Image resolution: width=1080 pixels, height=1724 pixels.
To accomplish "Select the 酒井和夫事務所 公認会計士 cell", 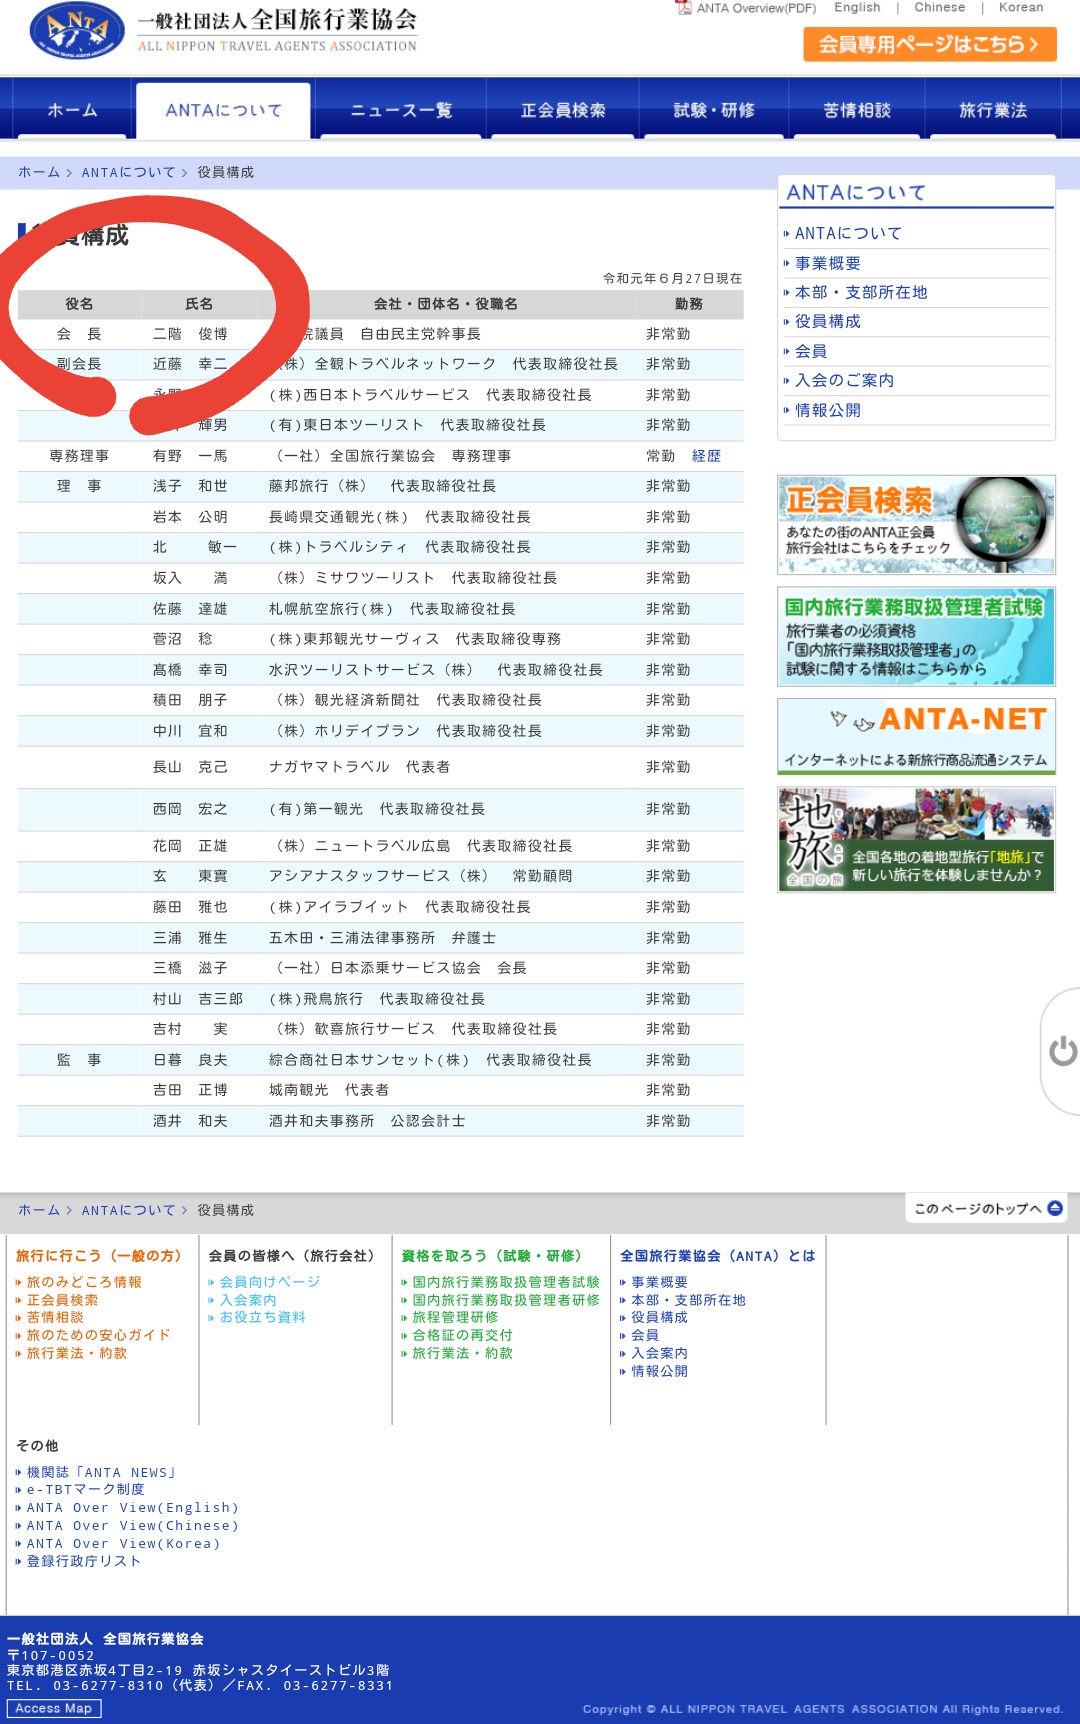I will pyautogui.click(x=367, y=1121).
